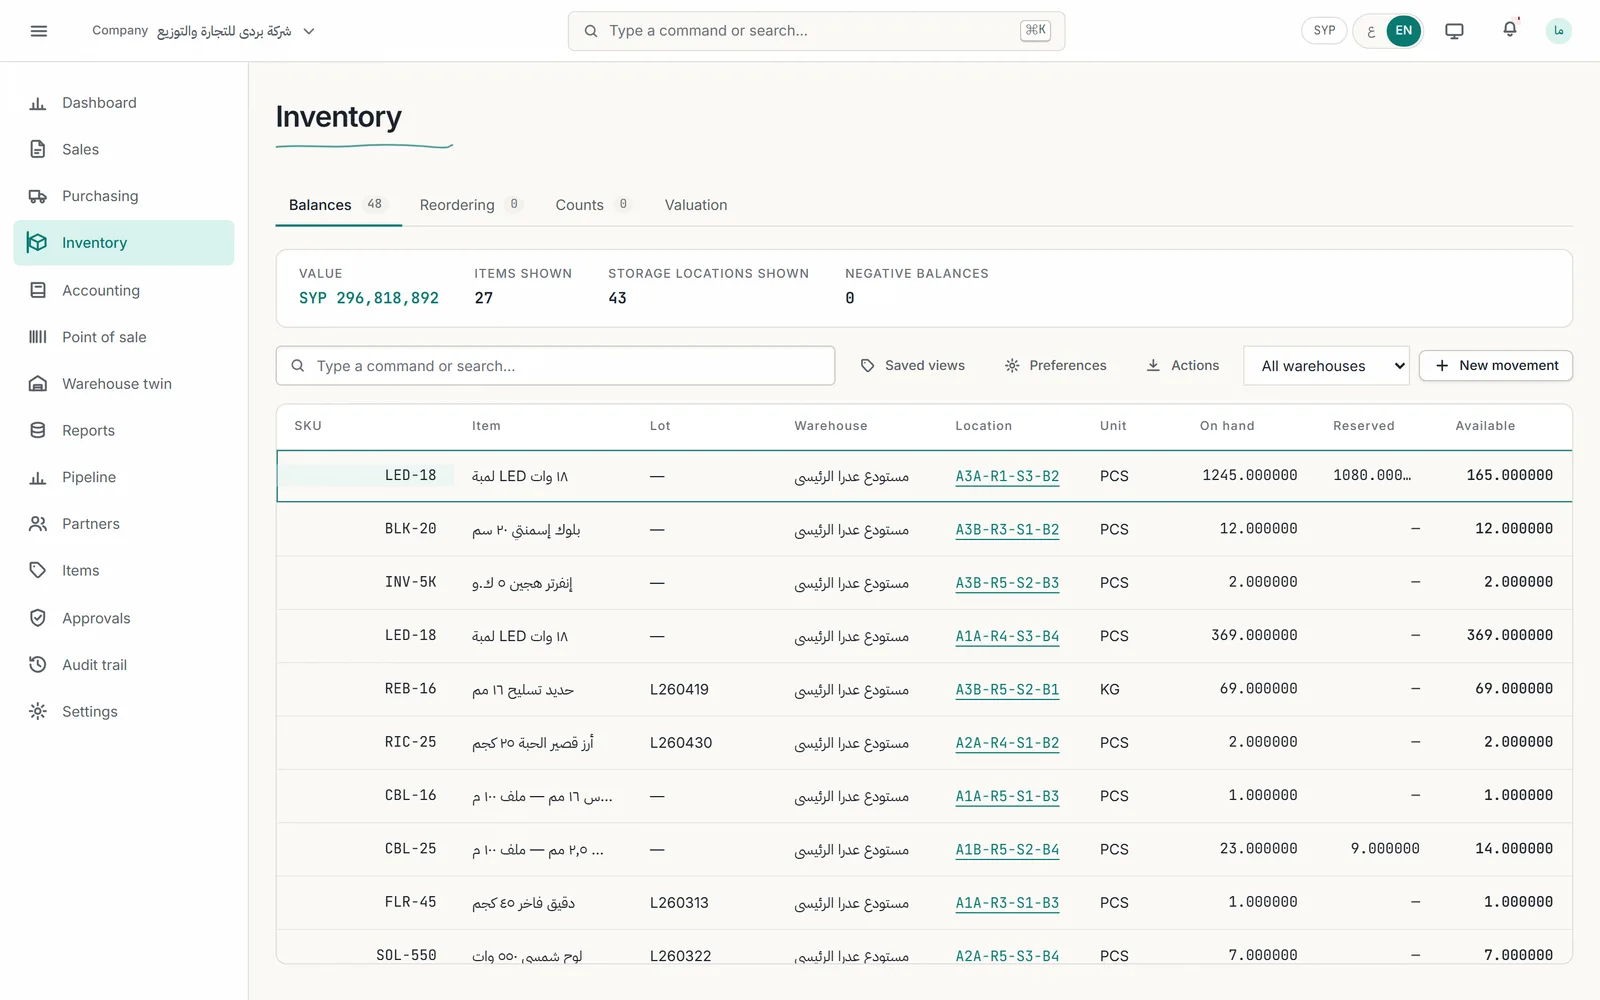Open notifications bell

click(x=1510, y=30)
